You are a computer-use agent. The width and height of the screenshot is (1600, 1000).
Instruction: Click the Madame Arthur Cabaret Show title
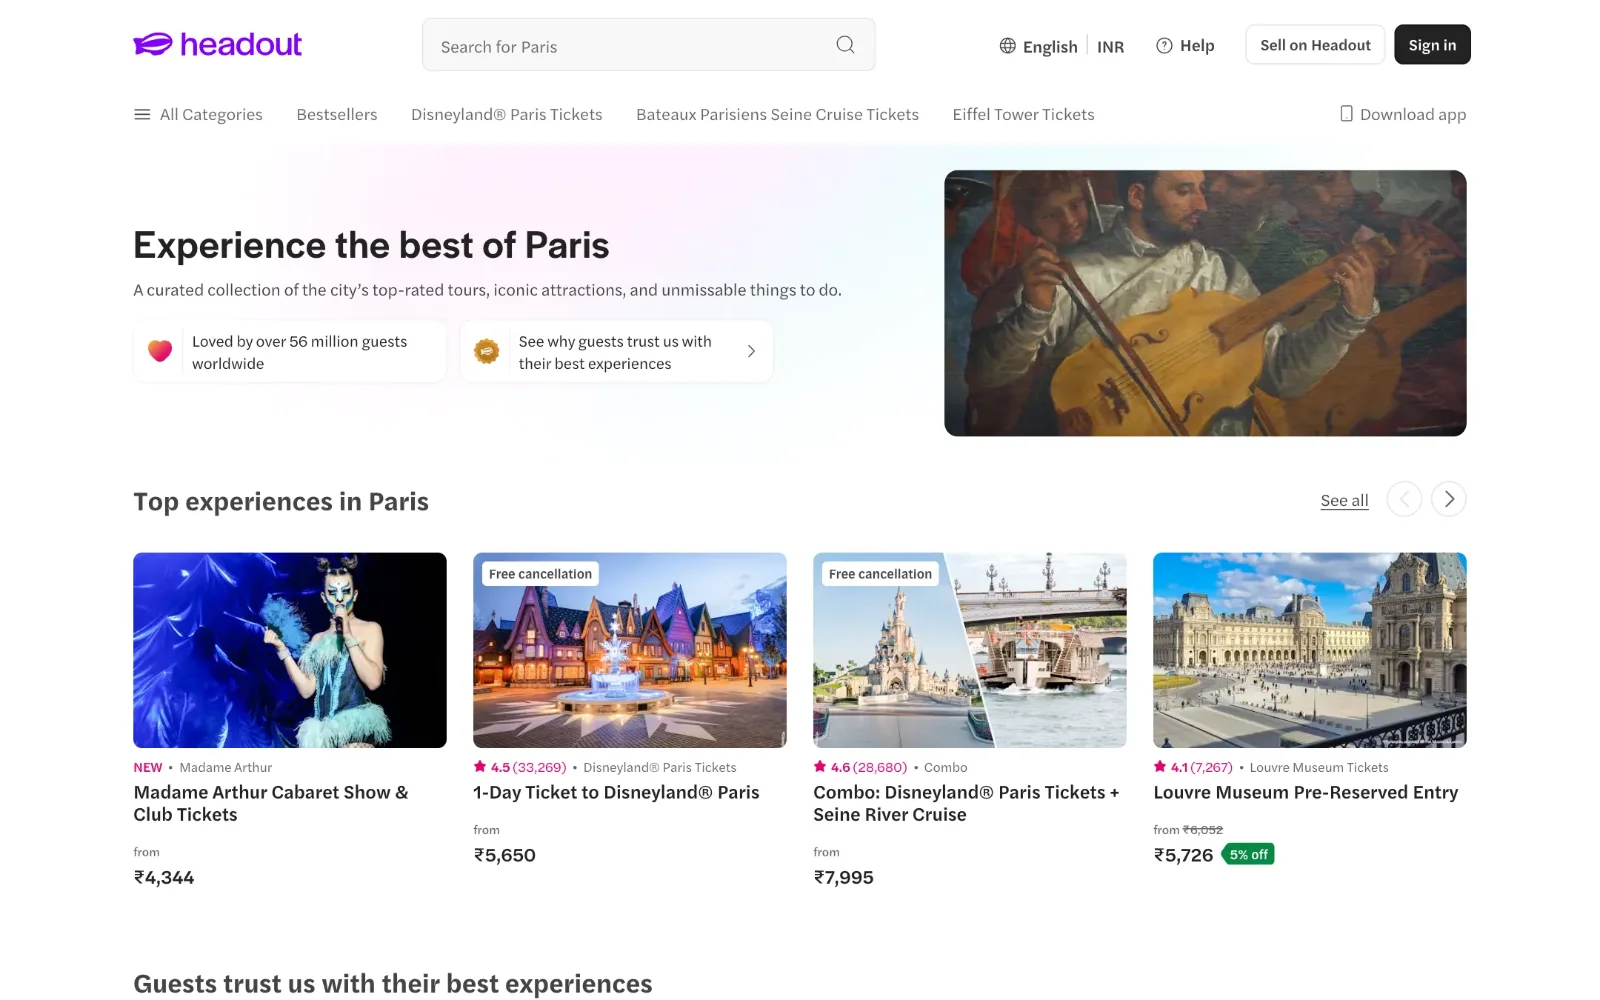tap(271, 804)
